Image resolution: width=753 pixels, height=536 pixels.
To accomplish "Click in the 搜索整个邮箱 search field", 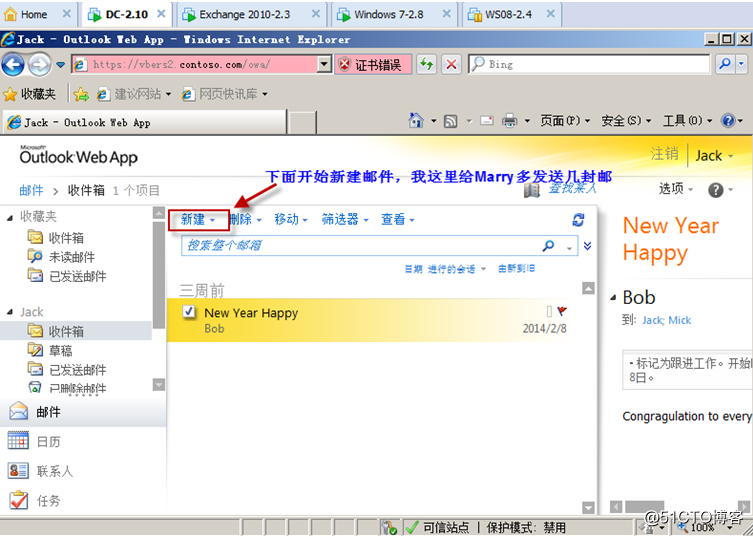I will [x=360, y=246].
